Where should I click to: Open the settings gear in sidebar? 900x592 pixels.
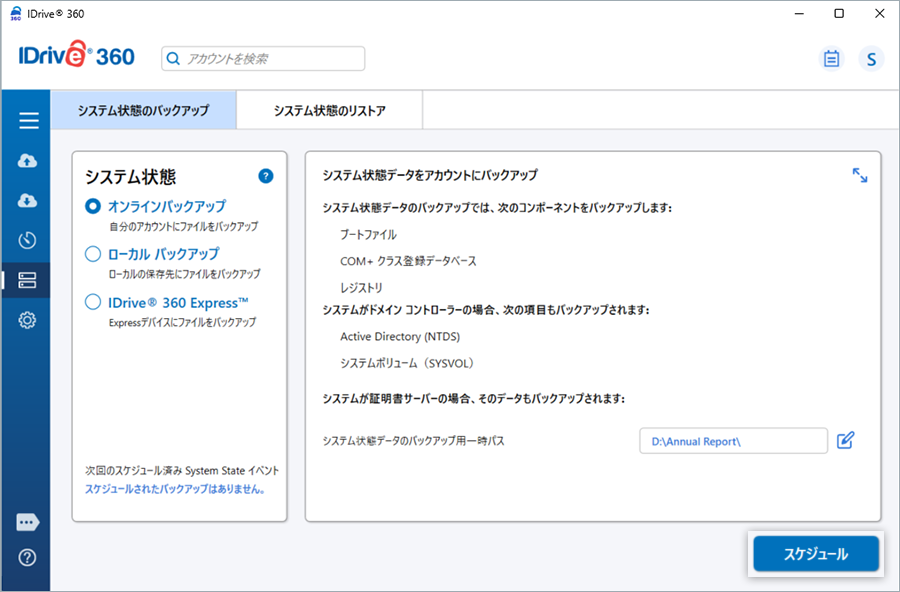(28, 320)
